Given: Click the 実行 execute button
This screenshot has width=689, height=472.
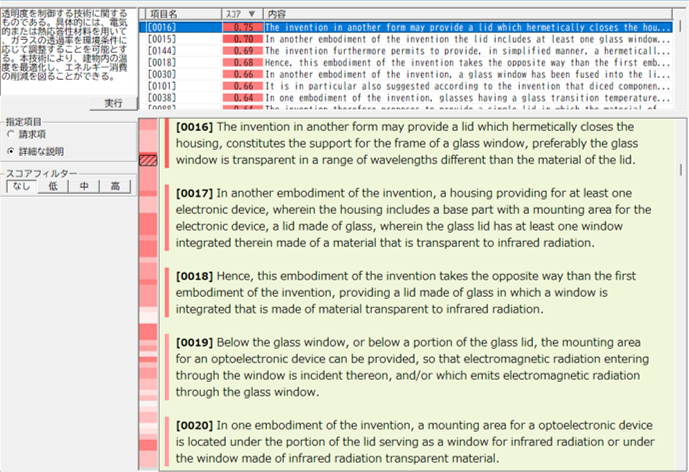Looking at the screenshot, I should coord(113,103).
